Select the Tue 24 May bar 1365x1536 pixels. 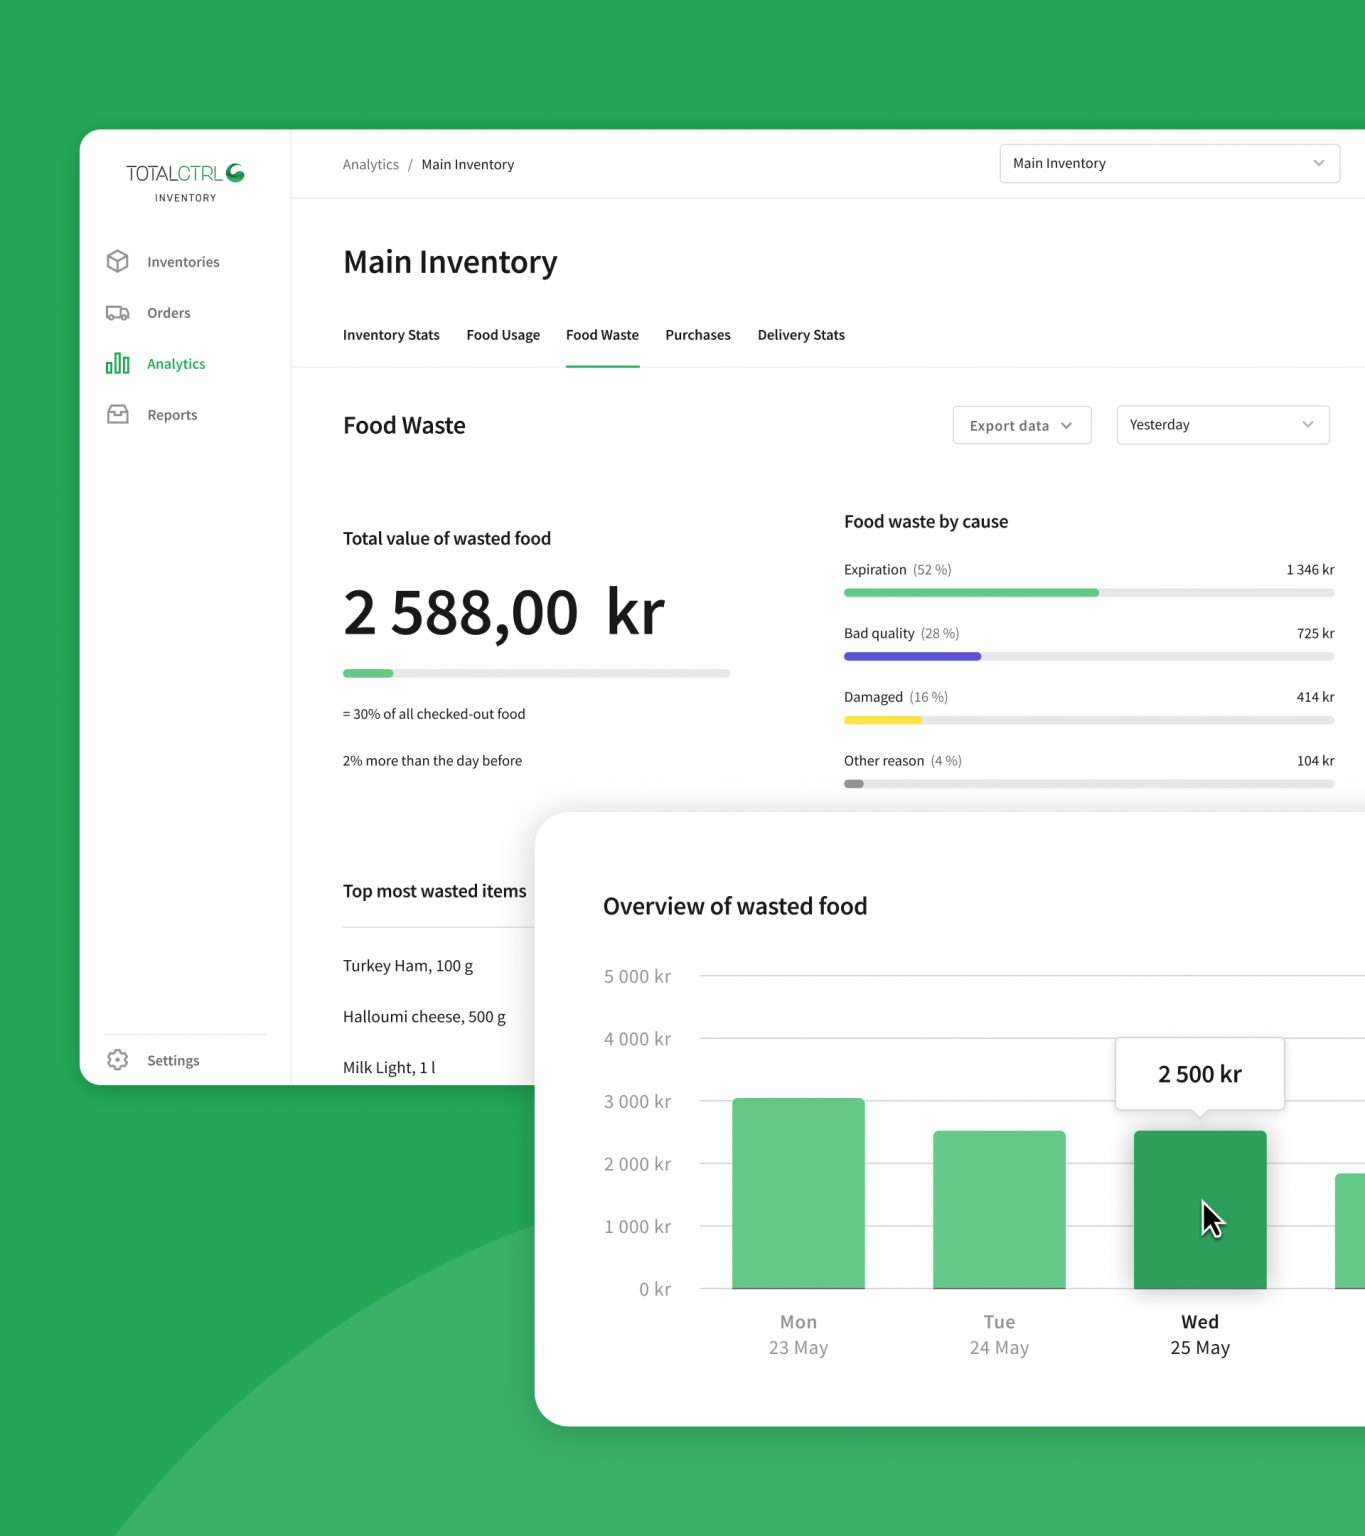[999, 1210]
